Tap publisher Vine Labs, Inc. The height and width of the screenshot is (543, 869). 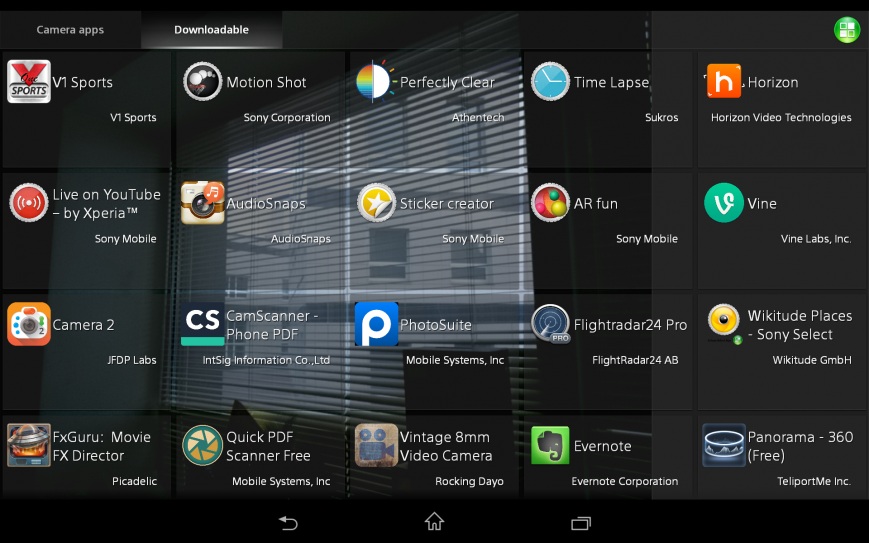816,239
